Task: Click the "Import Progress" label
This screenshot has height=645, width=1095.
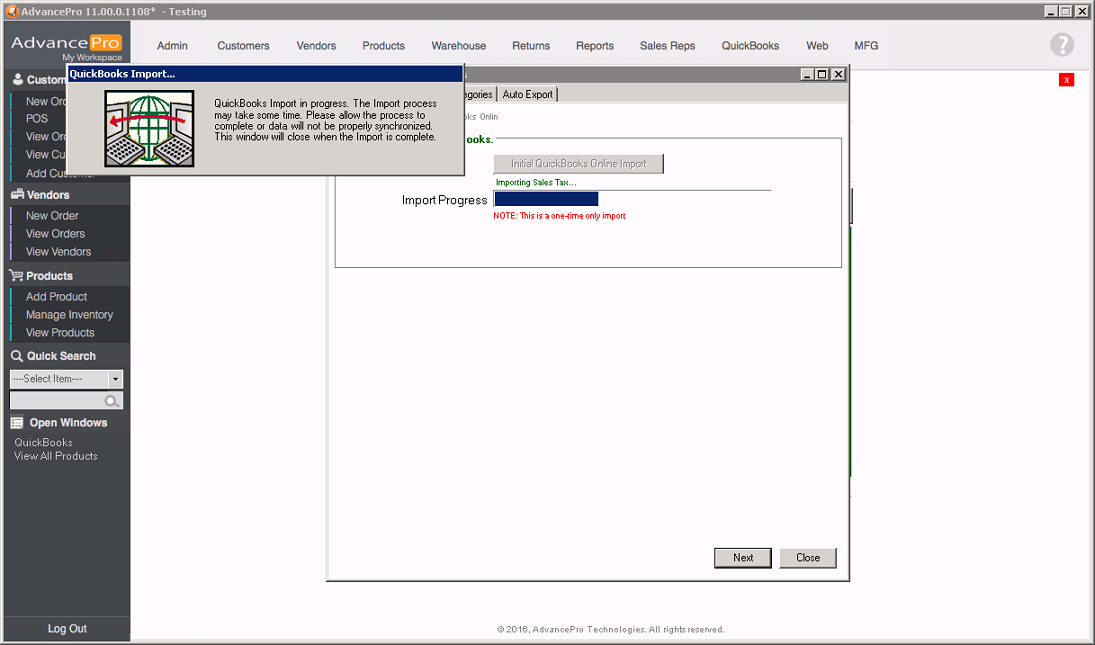Action: (x=444, y=200)
